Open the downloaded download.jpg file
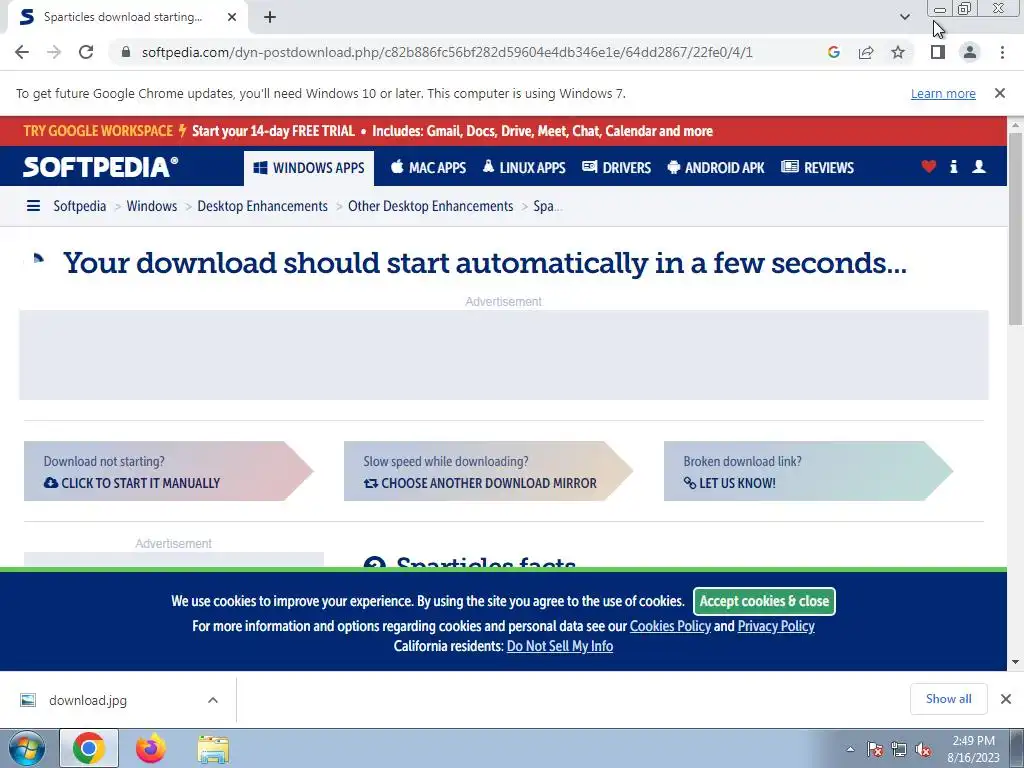This screenshot has width=1024, height=768. (x=88, y=700)
